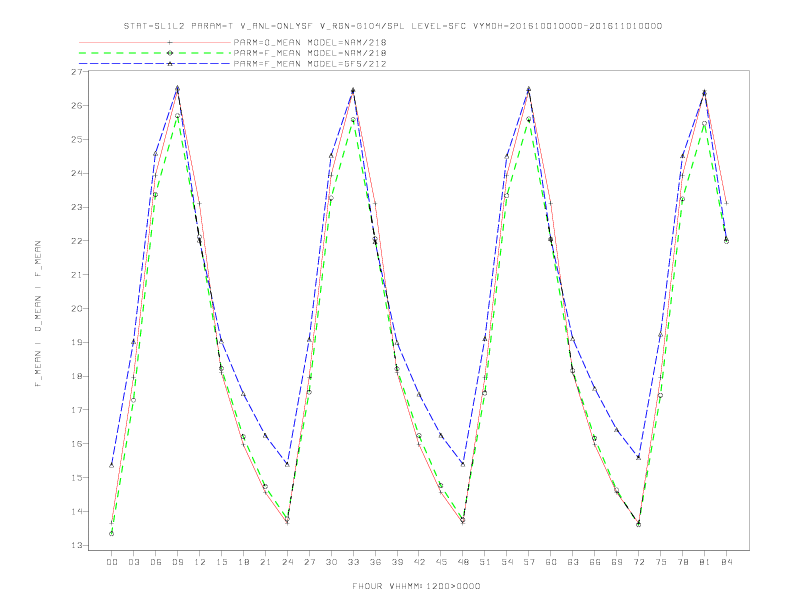Click x-axis tick label 42
This screenshot has height=612, width=792.
click(x=419, y=562)
